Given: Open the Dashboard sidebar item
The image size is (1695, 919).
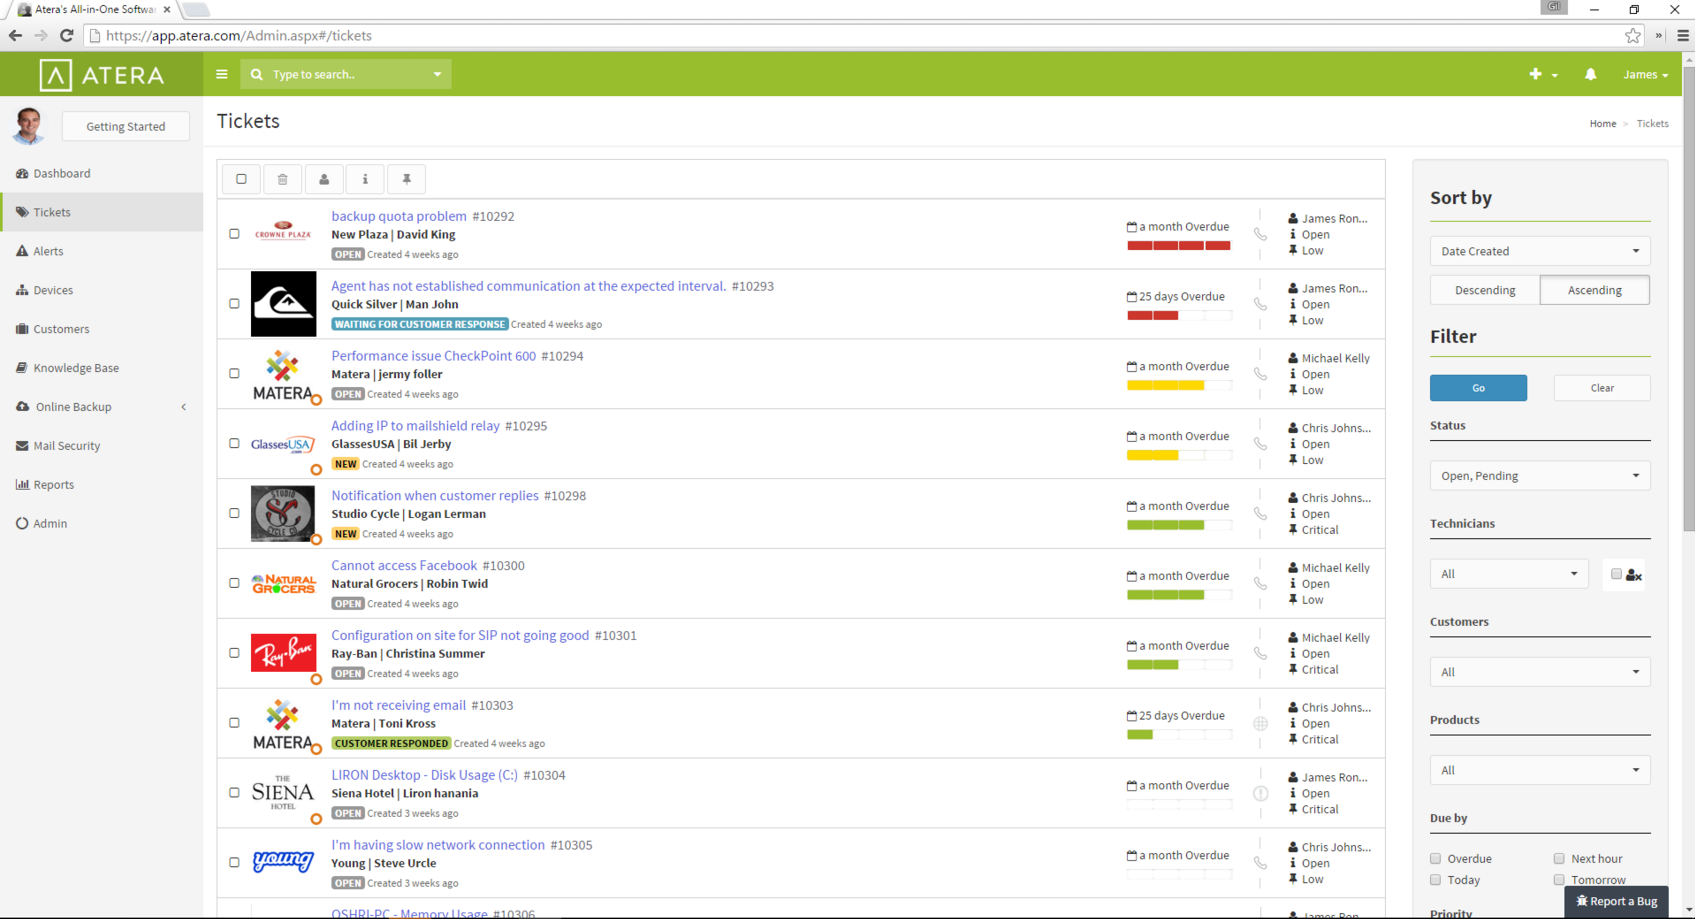Looking at the screenshot, I should pyautogui.click(x=101, y=173).
